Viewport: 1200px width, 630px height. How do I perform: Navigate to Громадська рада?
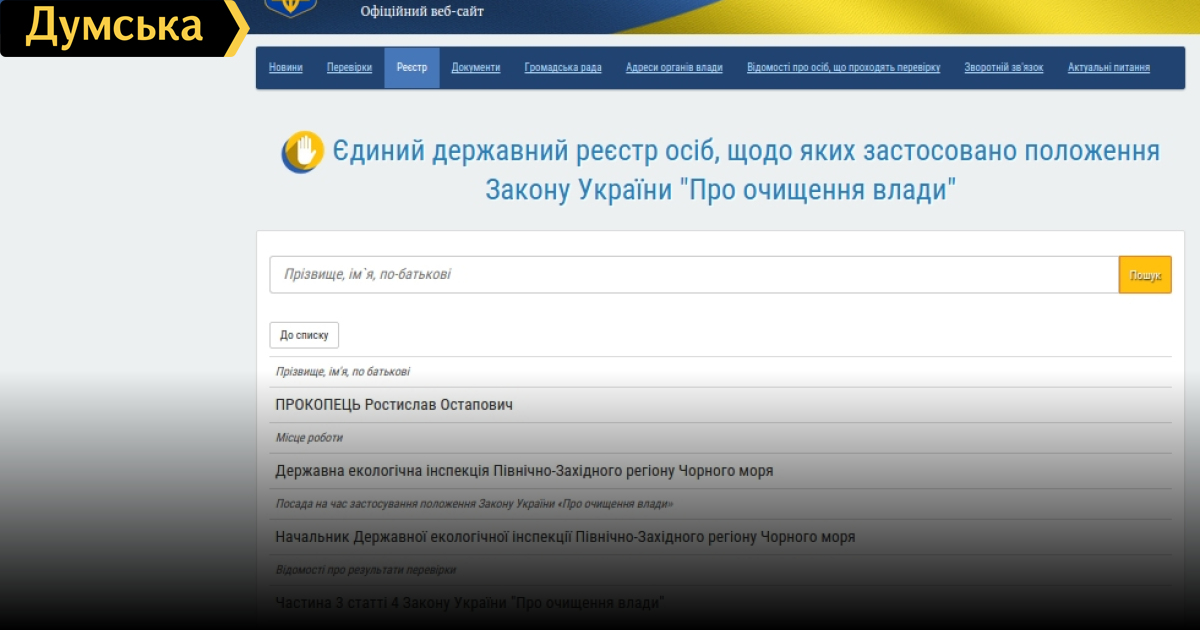pyautogui.click(x=563, y=68)
